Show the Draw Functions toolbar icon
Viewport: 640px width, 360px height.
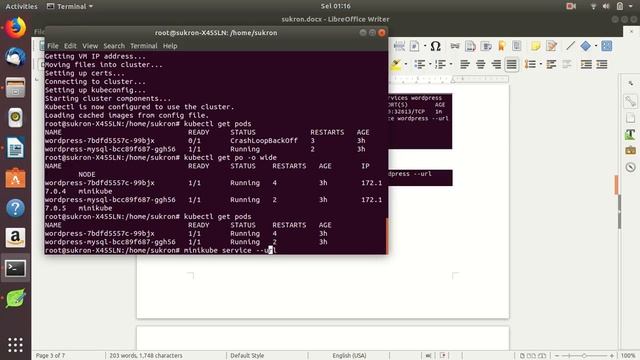(x=607, y=46)
